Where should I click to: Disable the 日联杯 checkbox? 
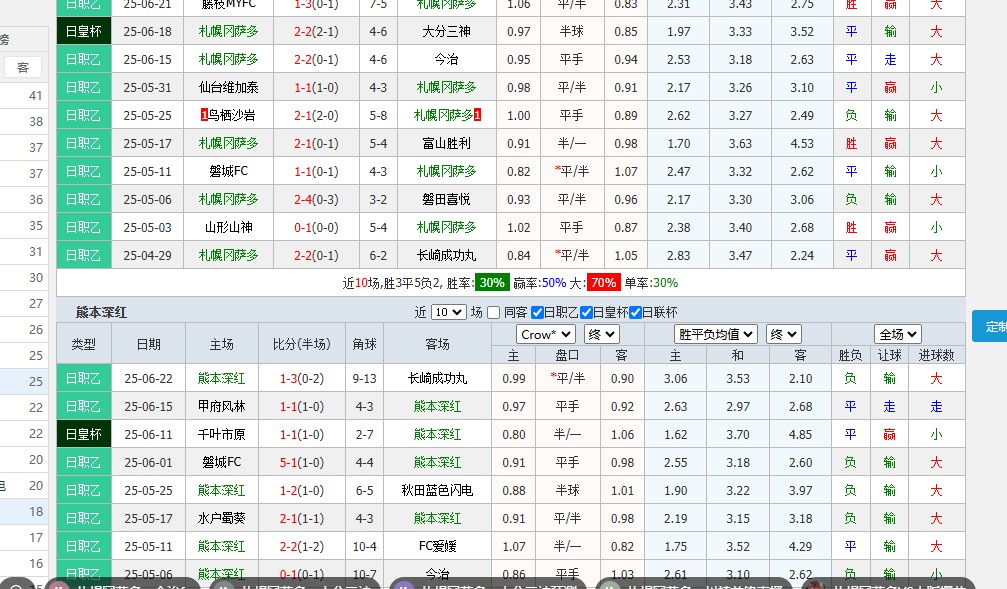click(x=635, y=312)
